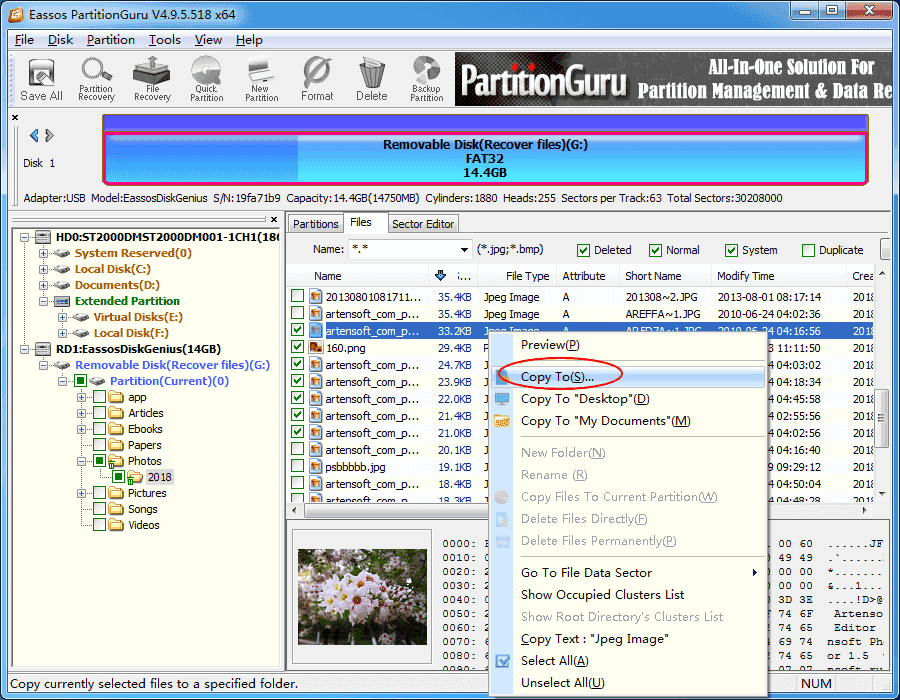Click the Select All check icon in menu
This screenshot has height=700, width=900.
coord(502,661)
